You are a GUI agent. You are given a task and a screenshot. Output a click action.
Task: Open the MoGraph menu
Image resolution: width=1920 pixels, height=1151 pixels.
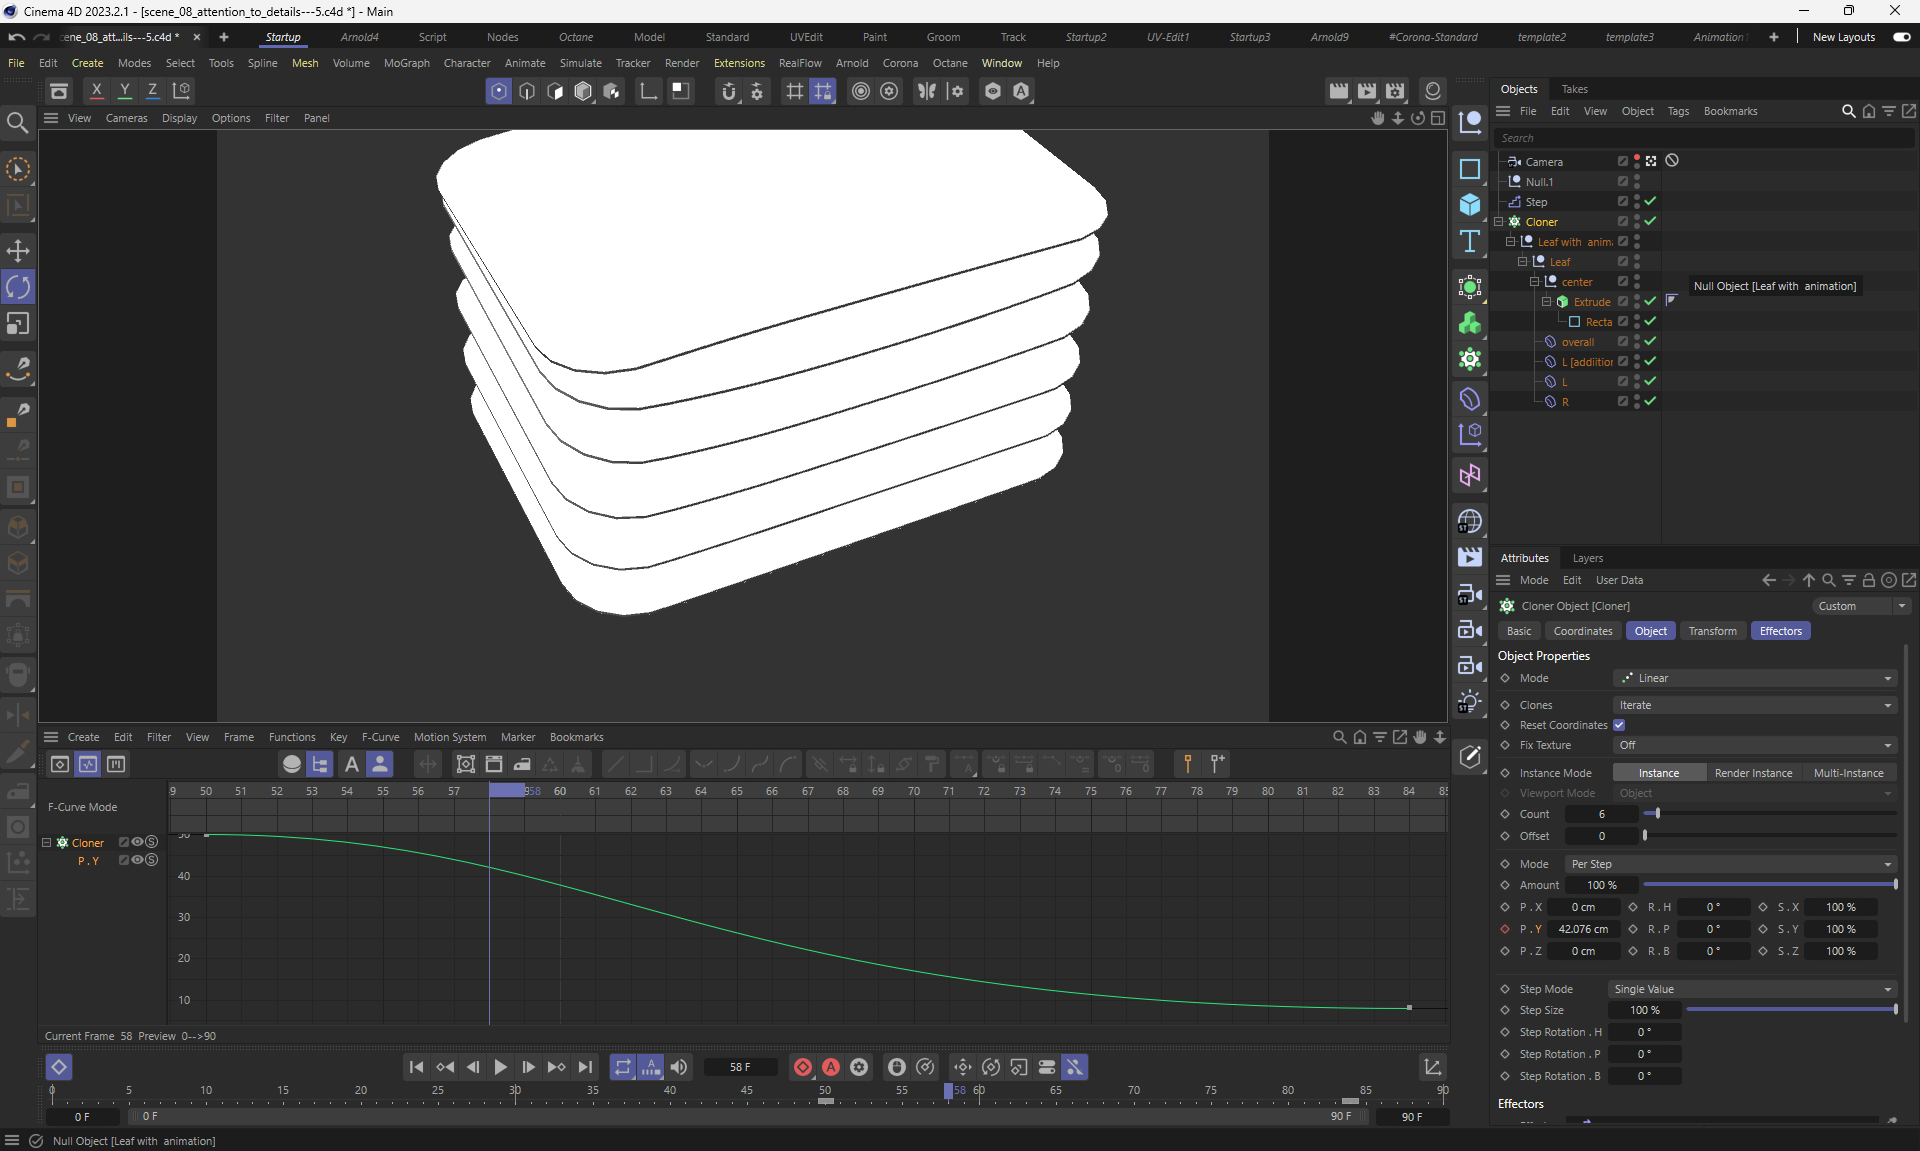click(406, 63)
